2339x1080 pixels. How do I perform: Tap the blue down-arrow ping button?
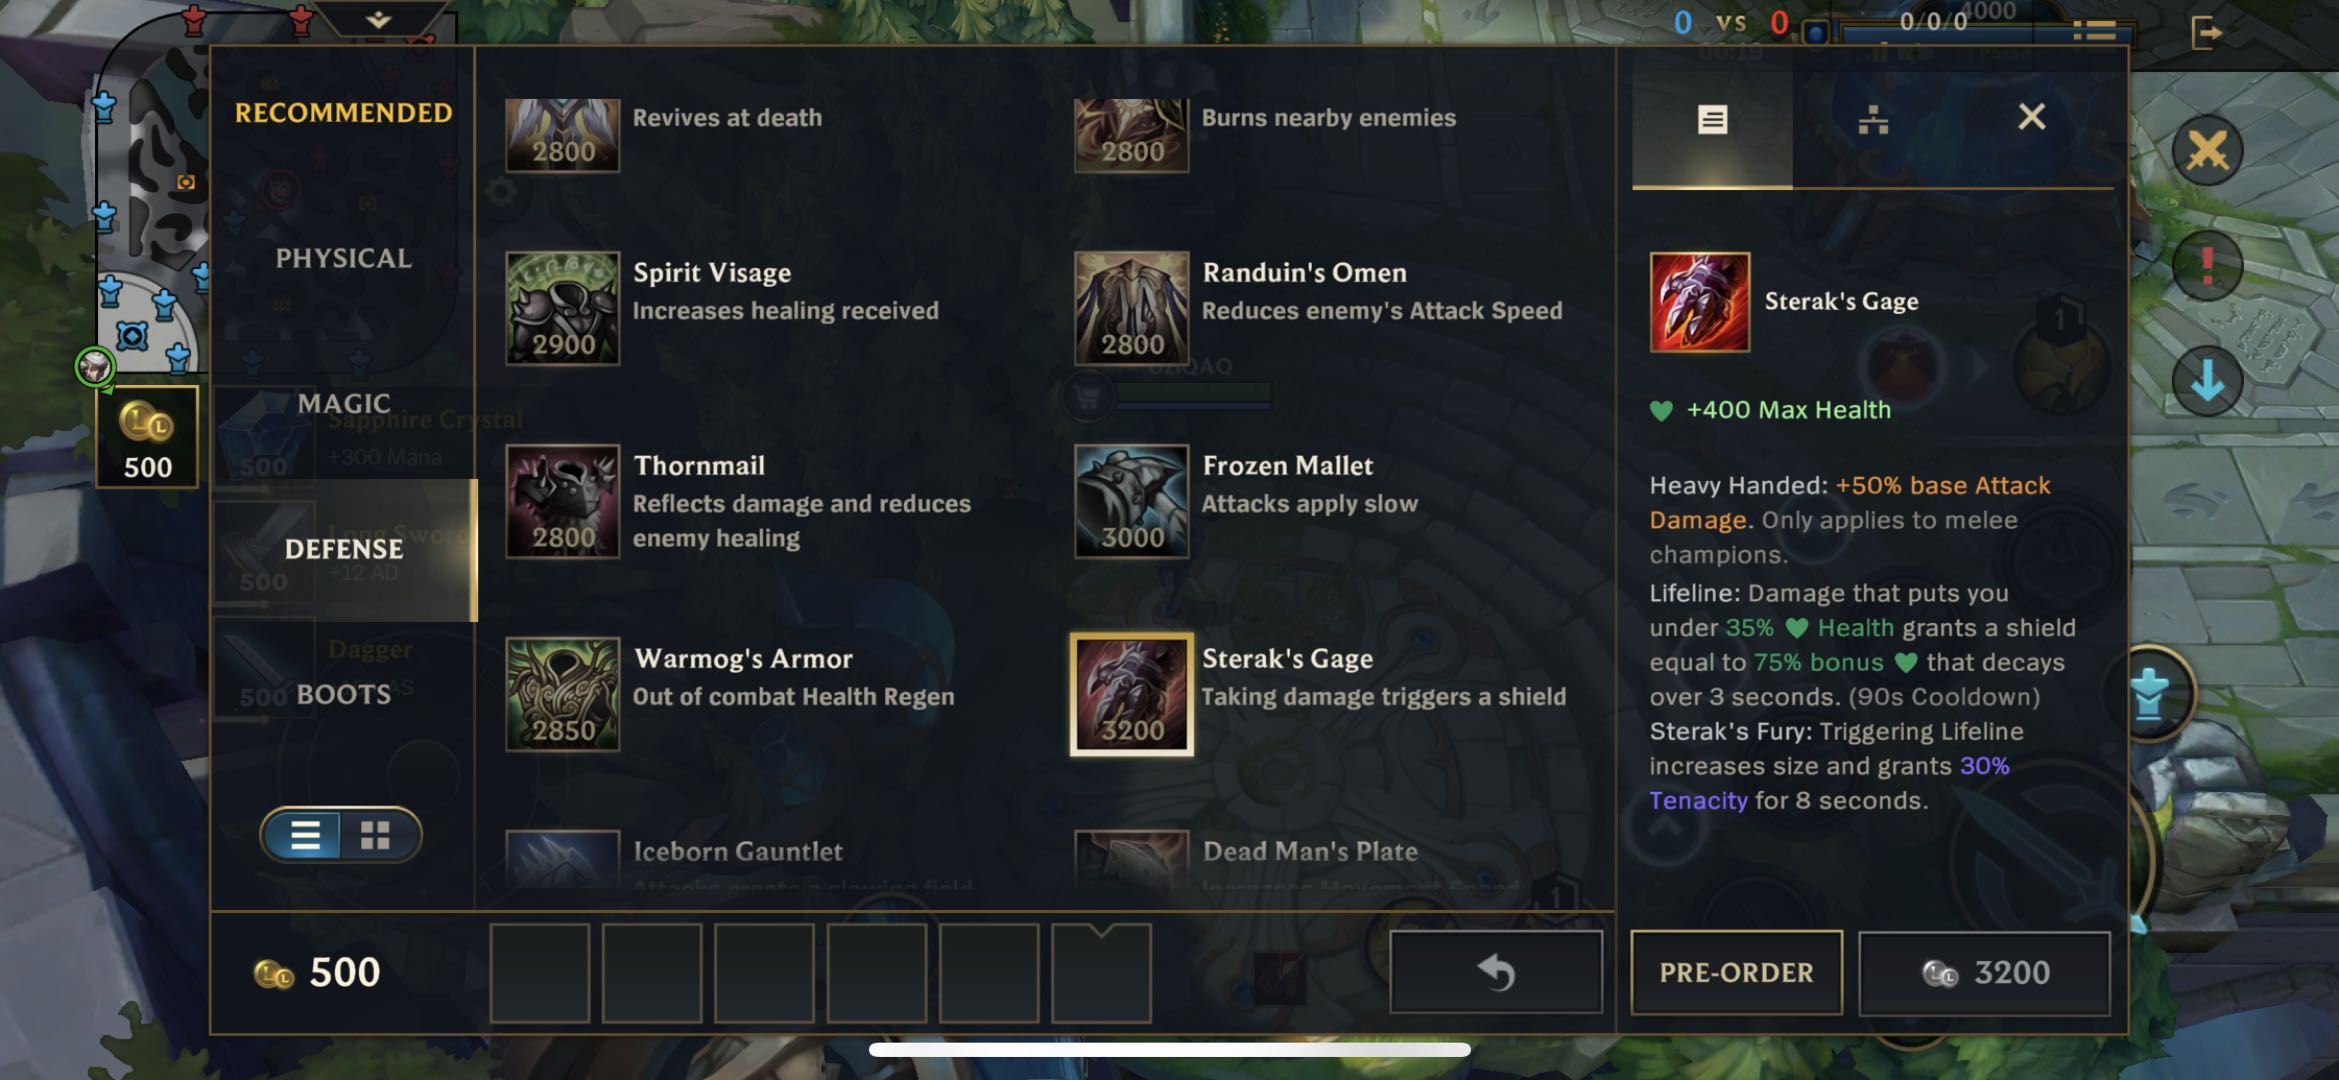(2207, 381)
